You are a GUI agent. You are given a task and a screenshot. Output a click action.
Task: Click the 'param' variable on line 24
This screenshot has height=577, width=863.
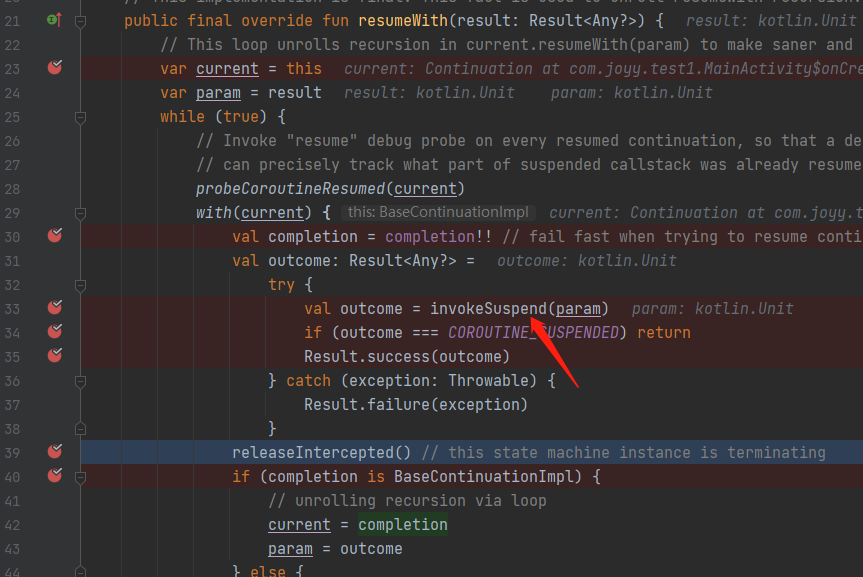tap(219, 93)
